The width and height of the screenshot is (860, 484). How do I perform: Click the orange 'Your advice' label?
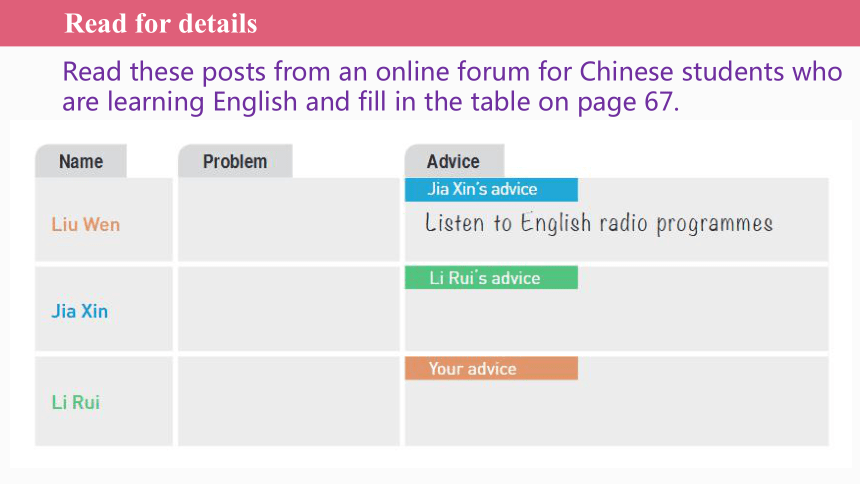coord(491,368)
